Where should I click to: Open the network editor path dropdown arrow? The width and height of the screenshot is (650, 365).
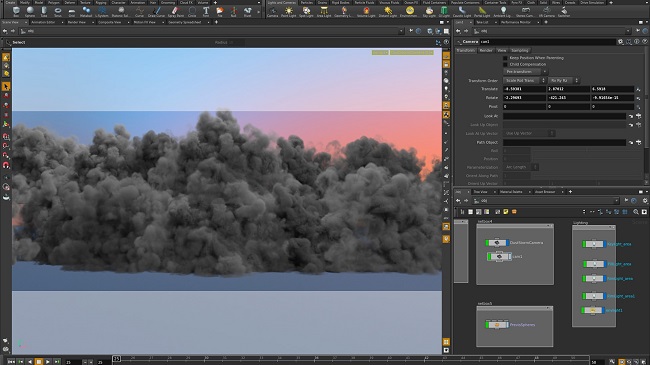[616, 201]
